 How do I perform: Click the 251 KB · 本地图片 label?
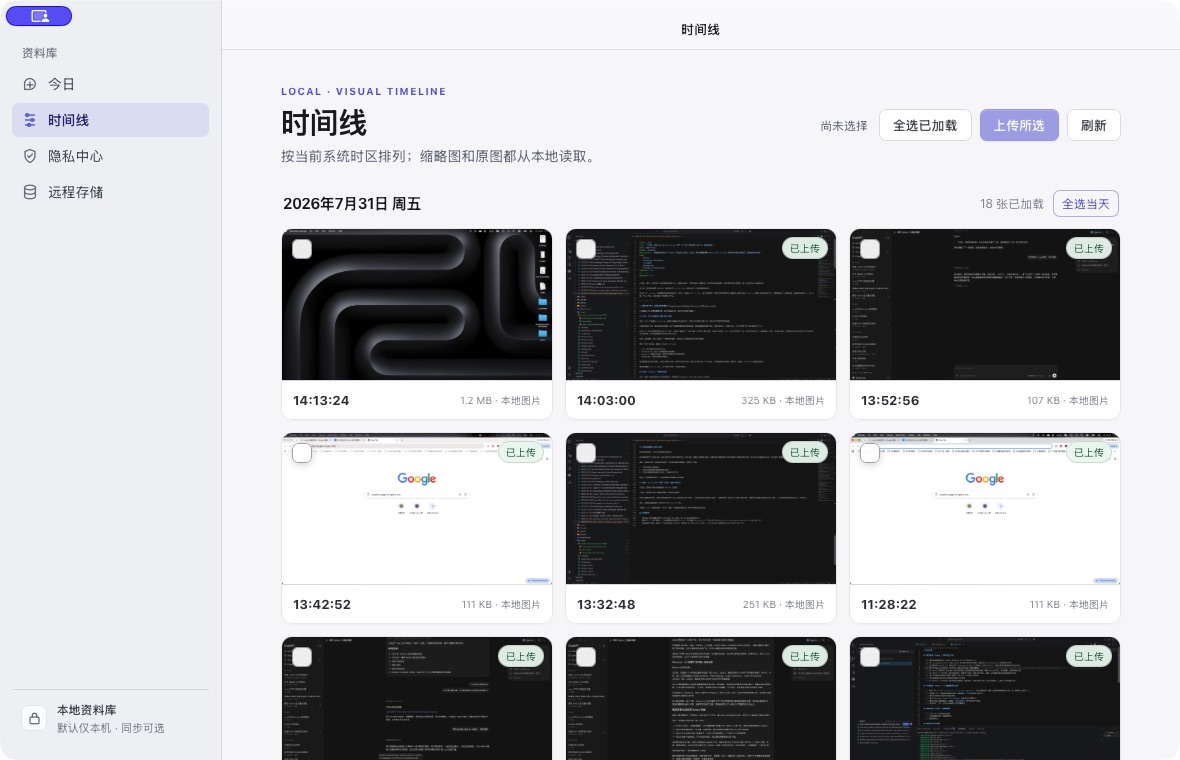[783, 604]
